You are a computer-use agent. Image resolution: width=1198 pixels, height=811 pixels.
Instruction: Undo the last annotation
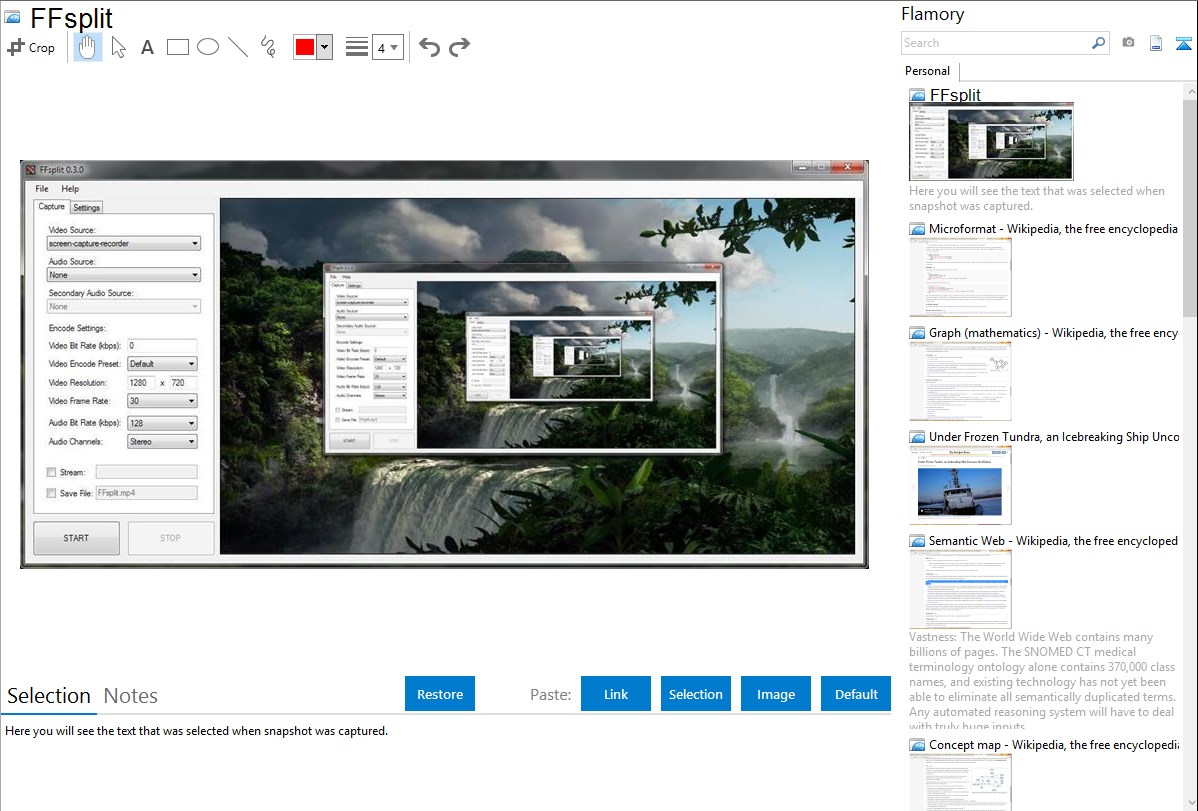tap(429, 47)
